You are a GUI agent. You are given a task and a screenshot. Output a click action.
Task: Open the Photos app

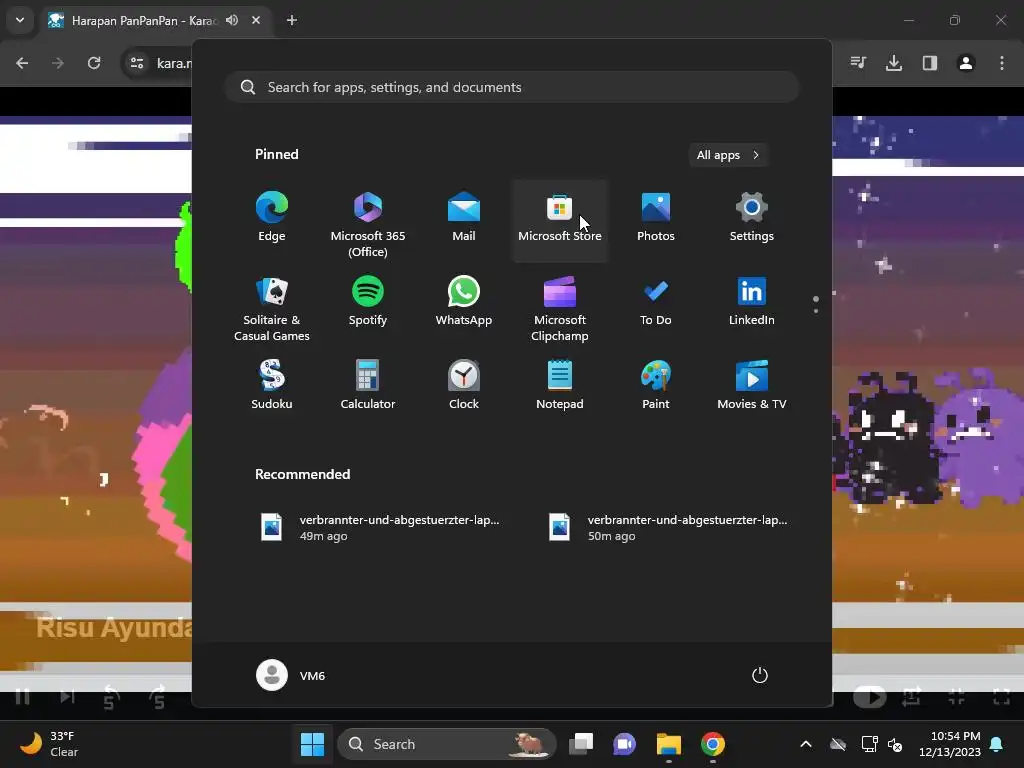[x=656, y=219]
